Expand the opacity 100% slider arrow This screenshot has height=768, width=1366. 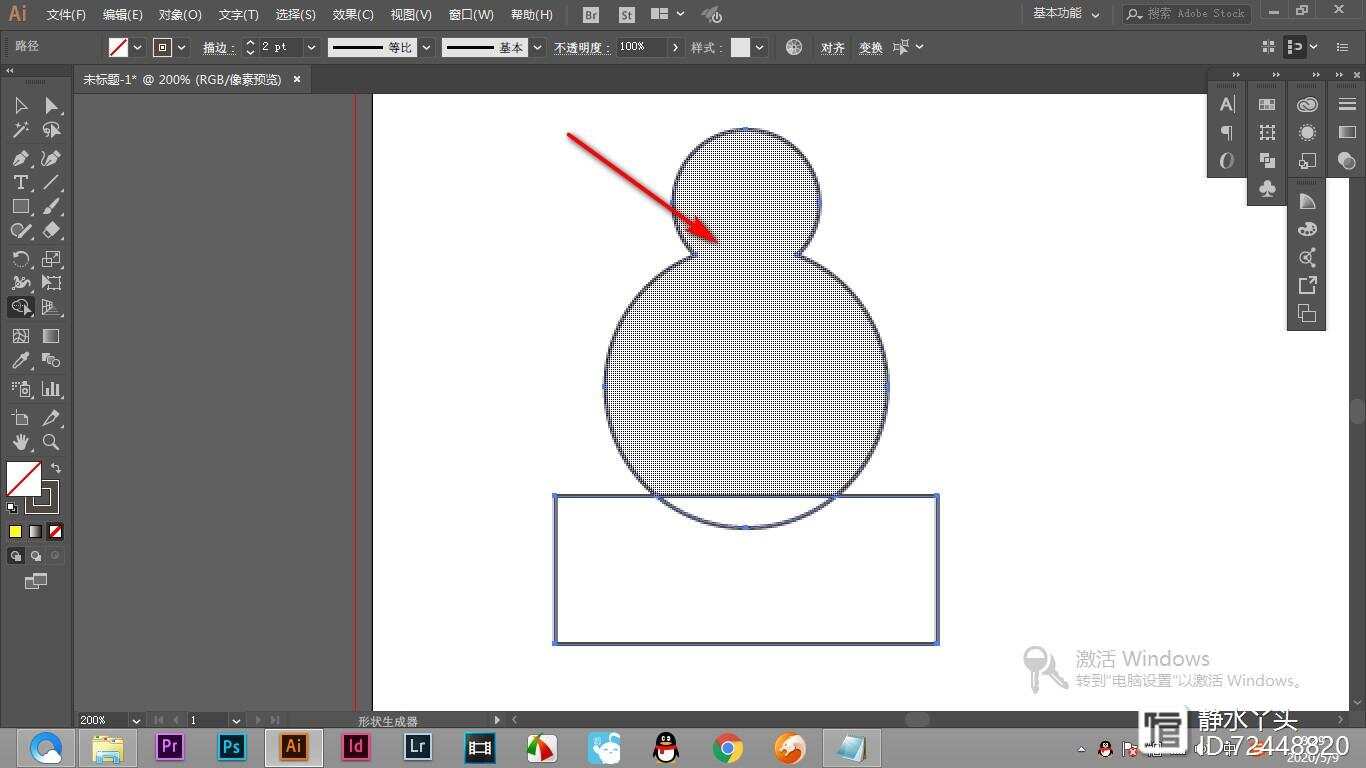(676, 47)
